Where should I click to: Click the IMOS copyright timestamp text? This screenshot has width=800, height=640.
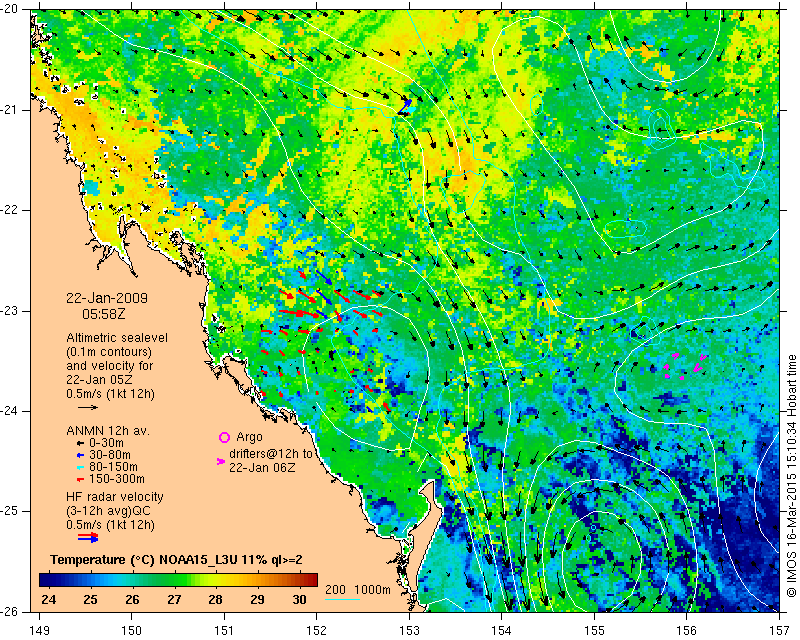[791, 476]
